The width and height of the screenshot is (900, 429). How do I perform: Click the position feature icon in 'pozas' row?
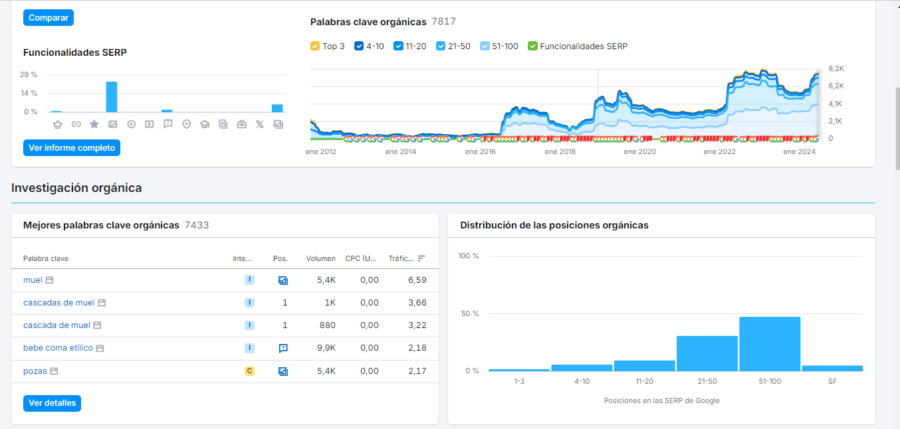[283, 371]
